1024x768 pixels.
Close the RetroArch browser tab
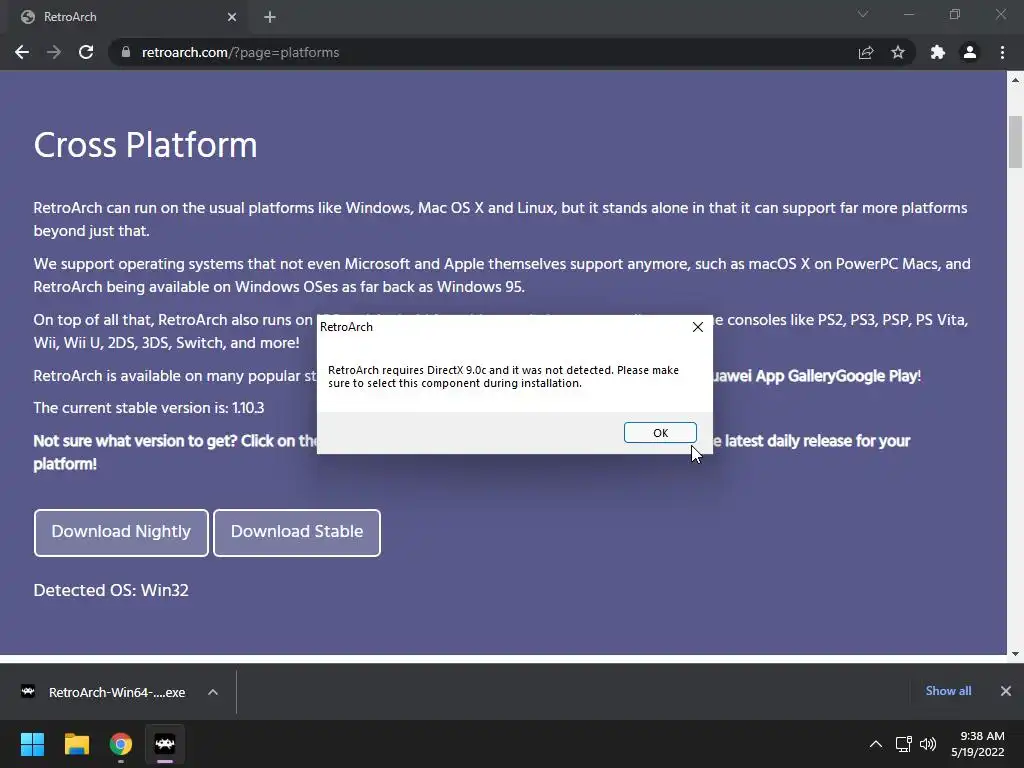pos(232,17)
